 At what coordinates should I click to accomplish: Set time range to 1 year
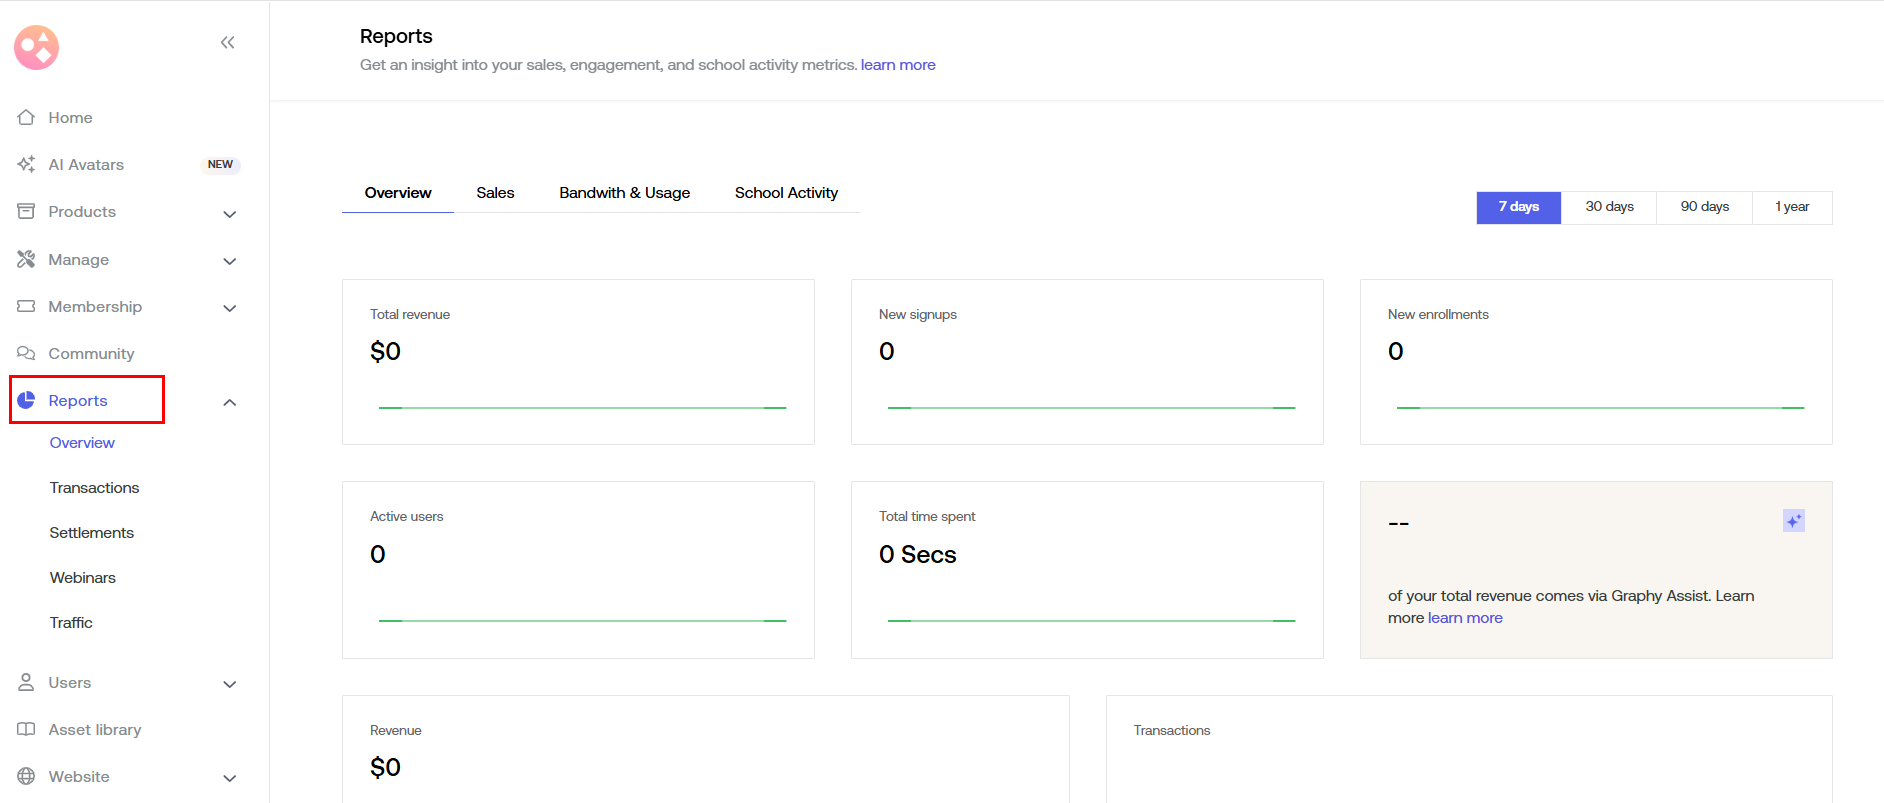click(x=1792, y=207)
